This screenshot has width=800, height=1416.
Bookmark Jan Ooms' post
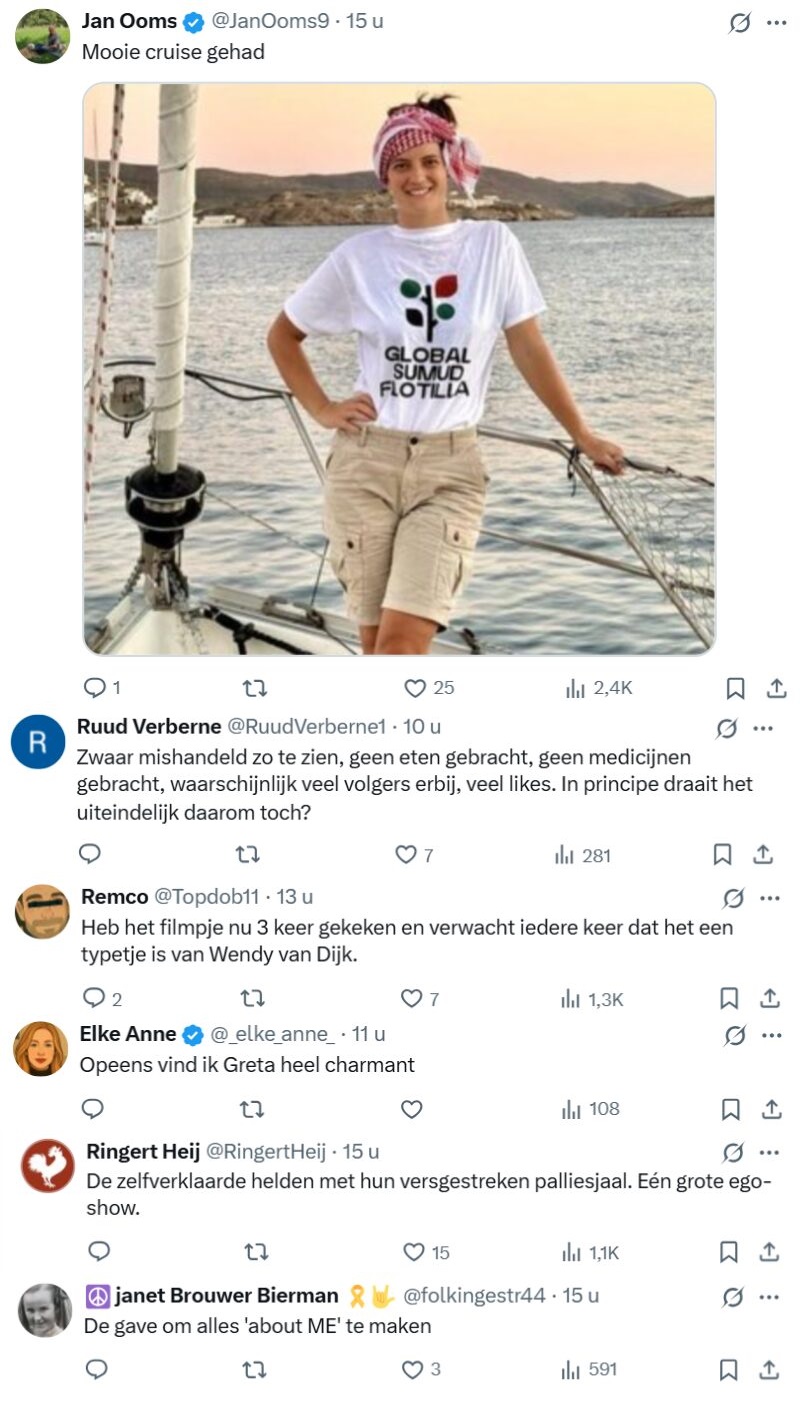coord(734,688)
